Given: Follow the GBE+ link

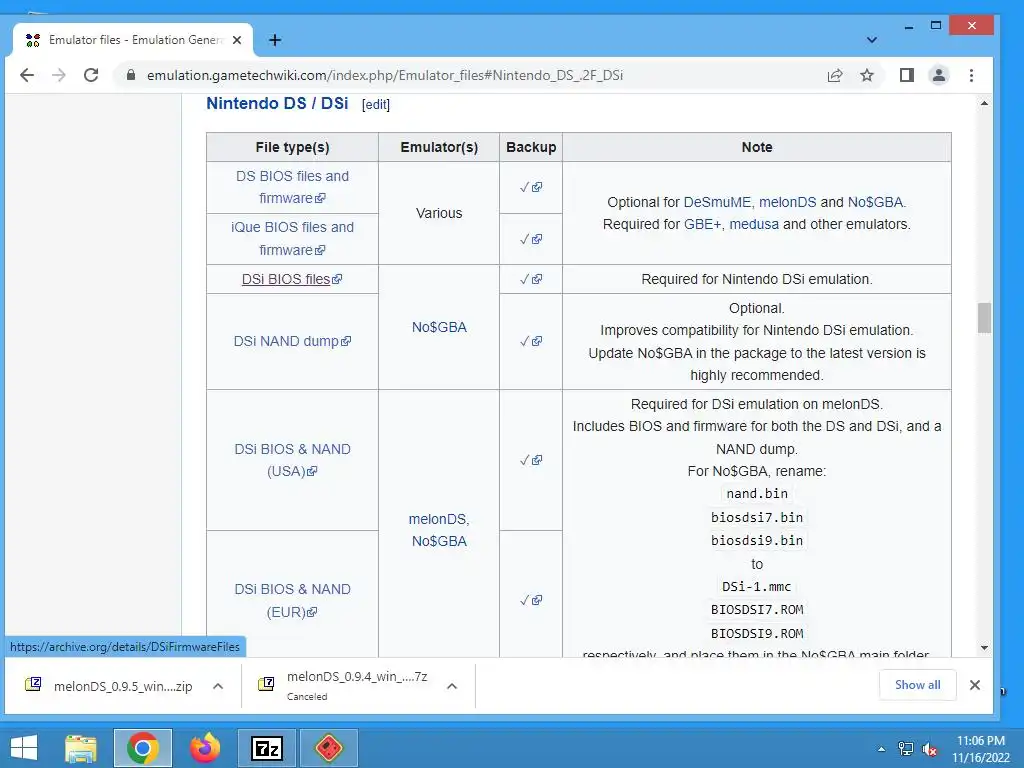Looking at the screenshot, I should [x=702, y=224].
